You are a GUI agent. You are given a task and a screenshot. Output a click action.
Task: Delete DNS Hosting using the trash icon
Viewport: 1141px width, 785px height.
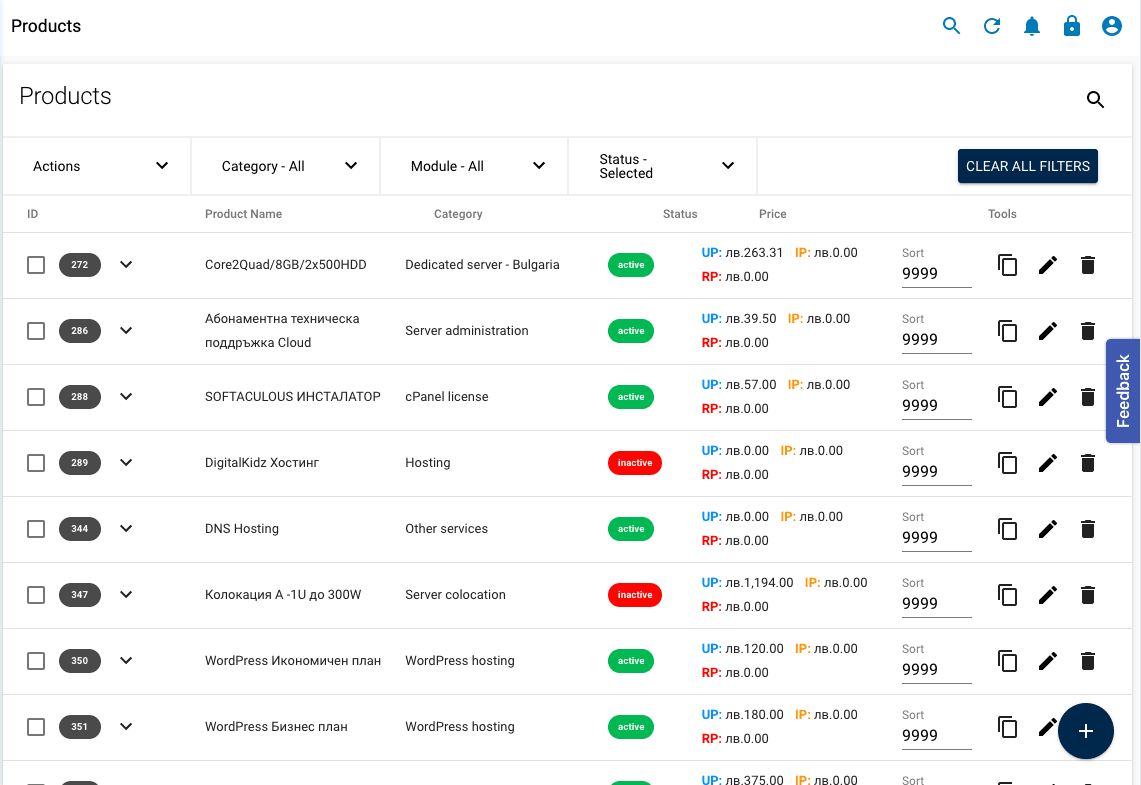pos(1087,529)
